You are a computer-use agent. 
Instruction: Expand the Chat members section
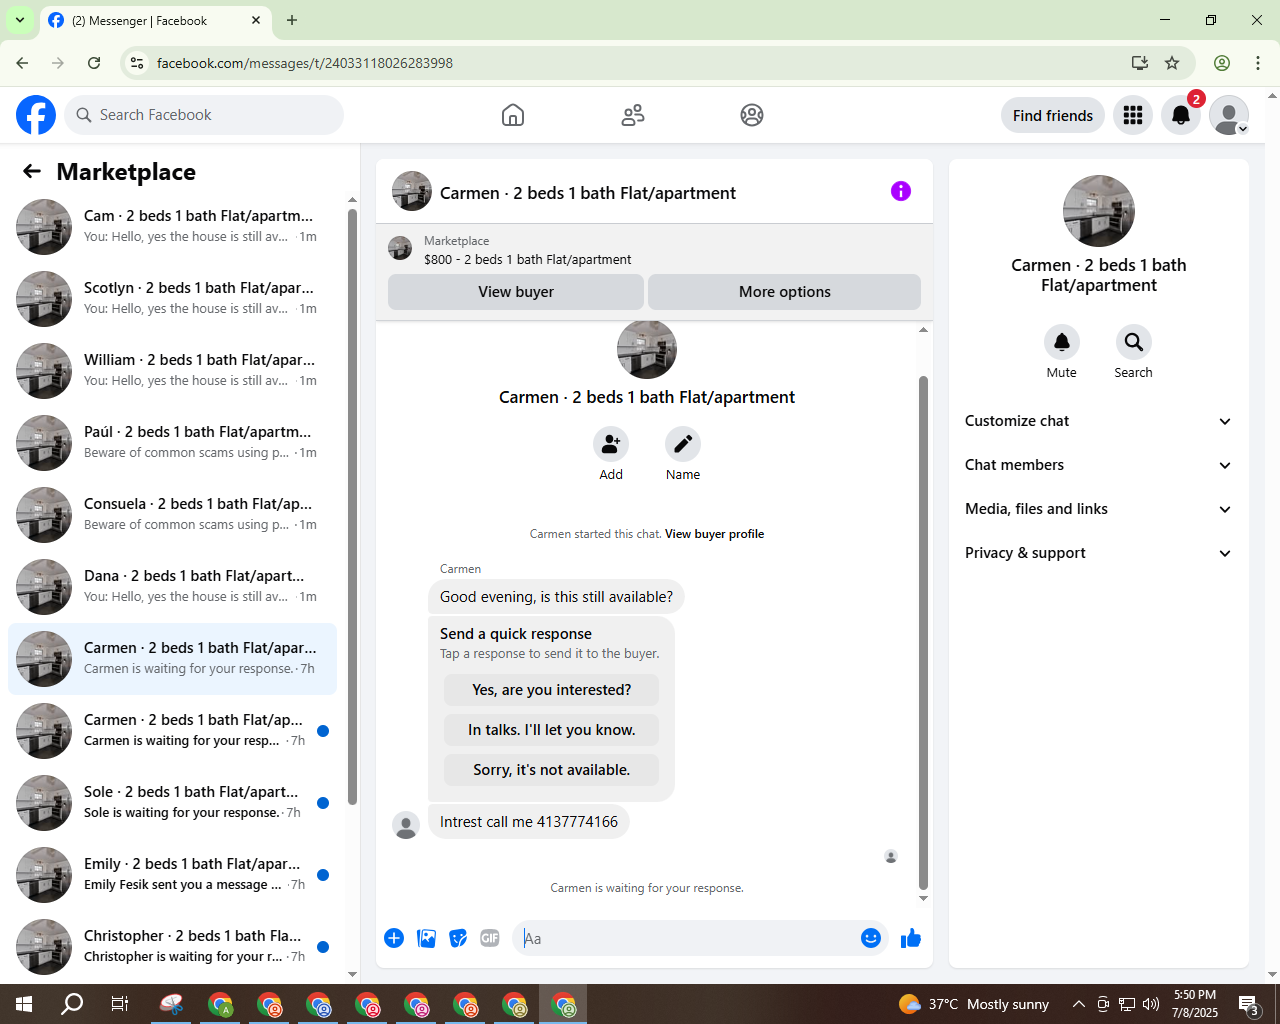pos(1098,465)
